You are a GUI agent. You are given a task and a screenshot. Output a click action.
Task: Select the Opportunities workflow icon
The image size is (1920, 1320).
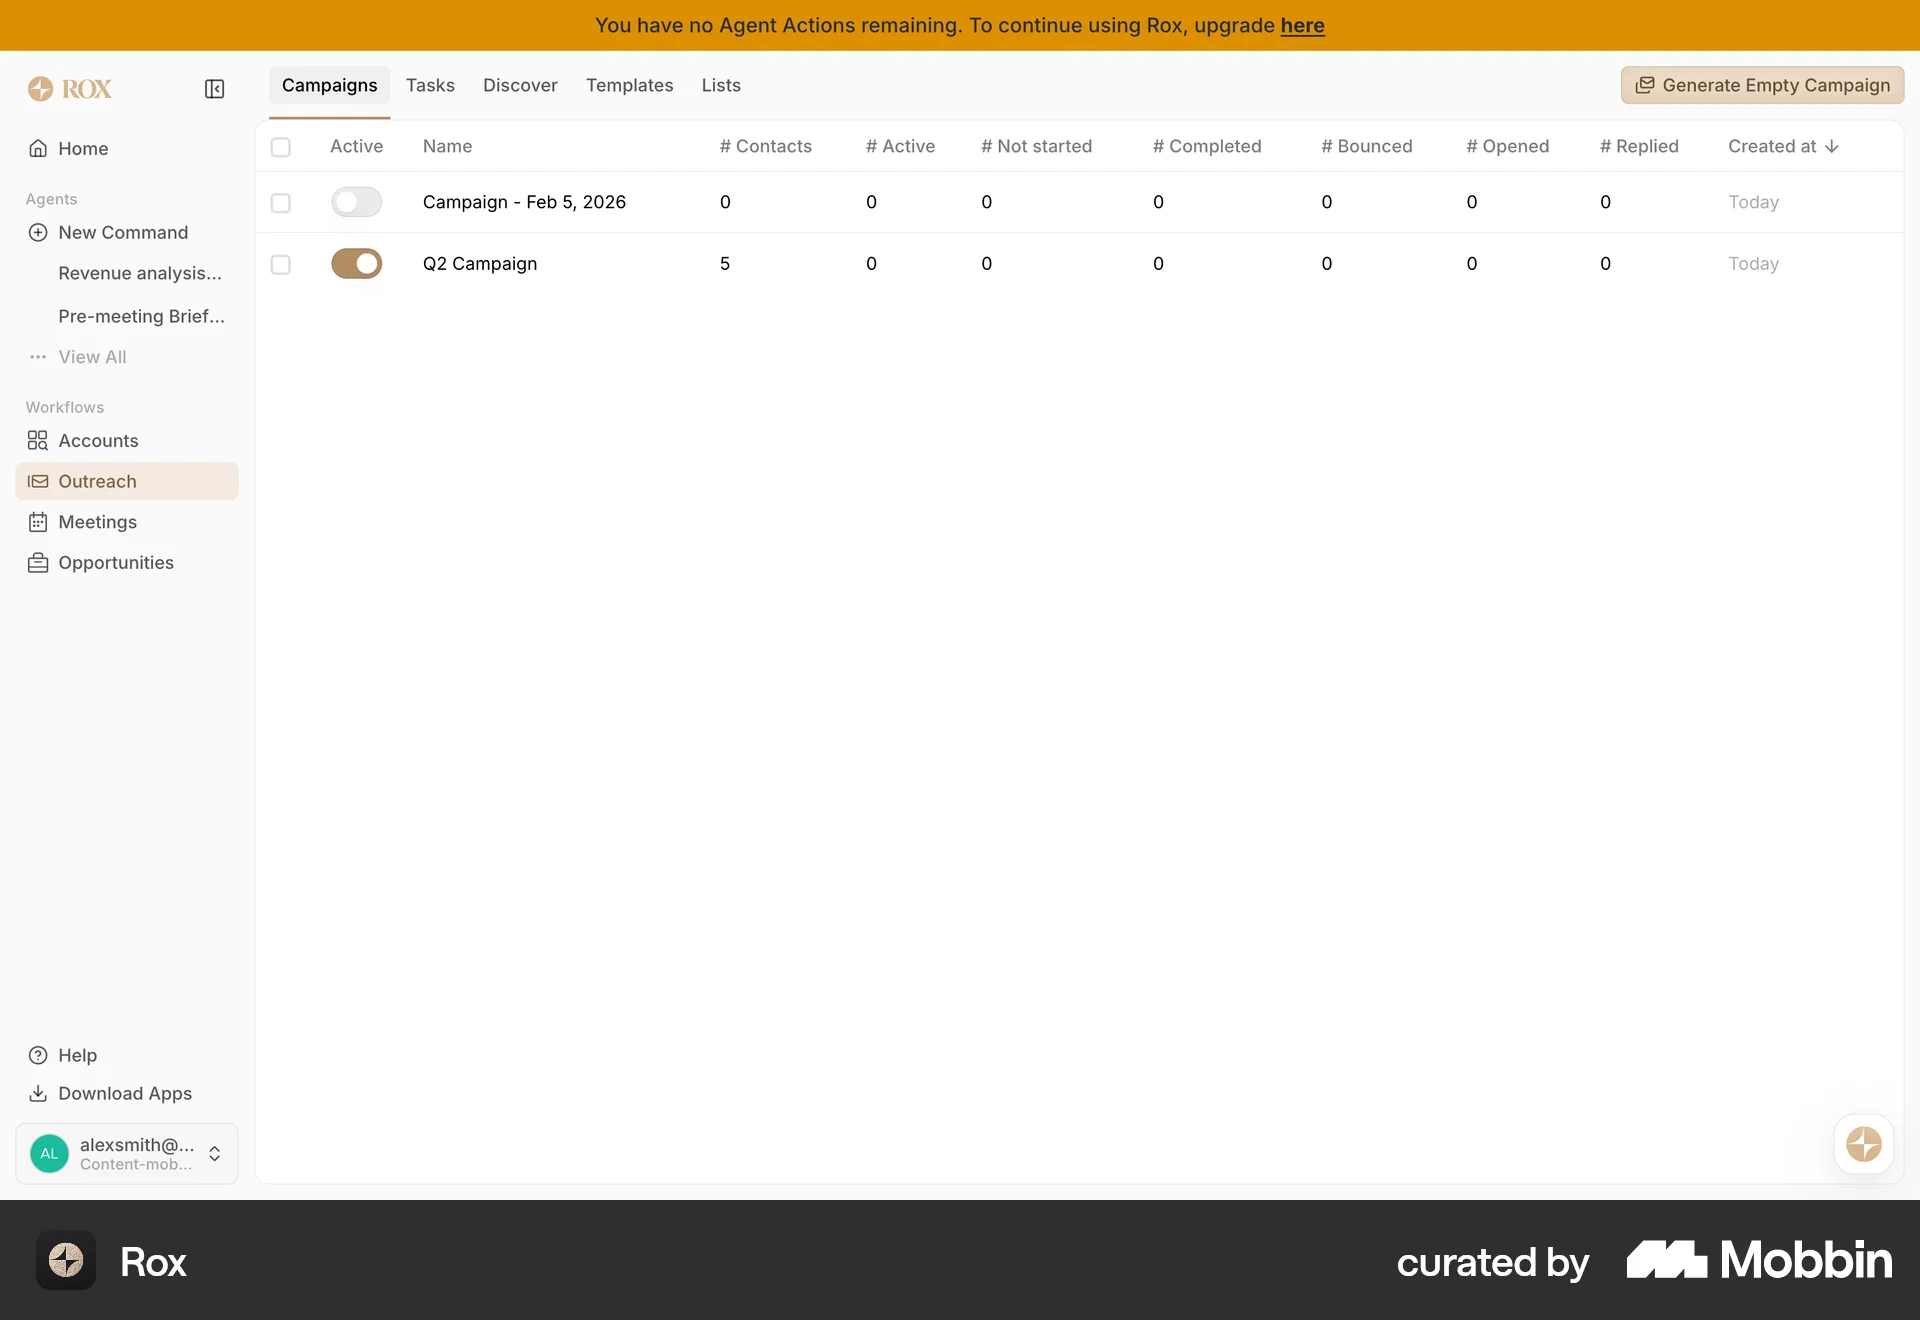(37, 562)
